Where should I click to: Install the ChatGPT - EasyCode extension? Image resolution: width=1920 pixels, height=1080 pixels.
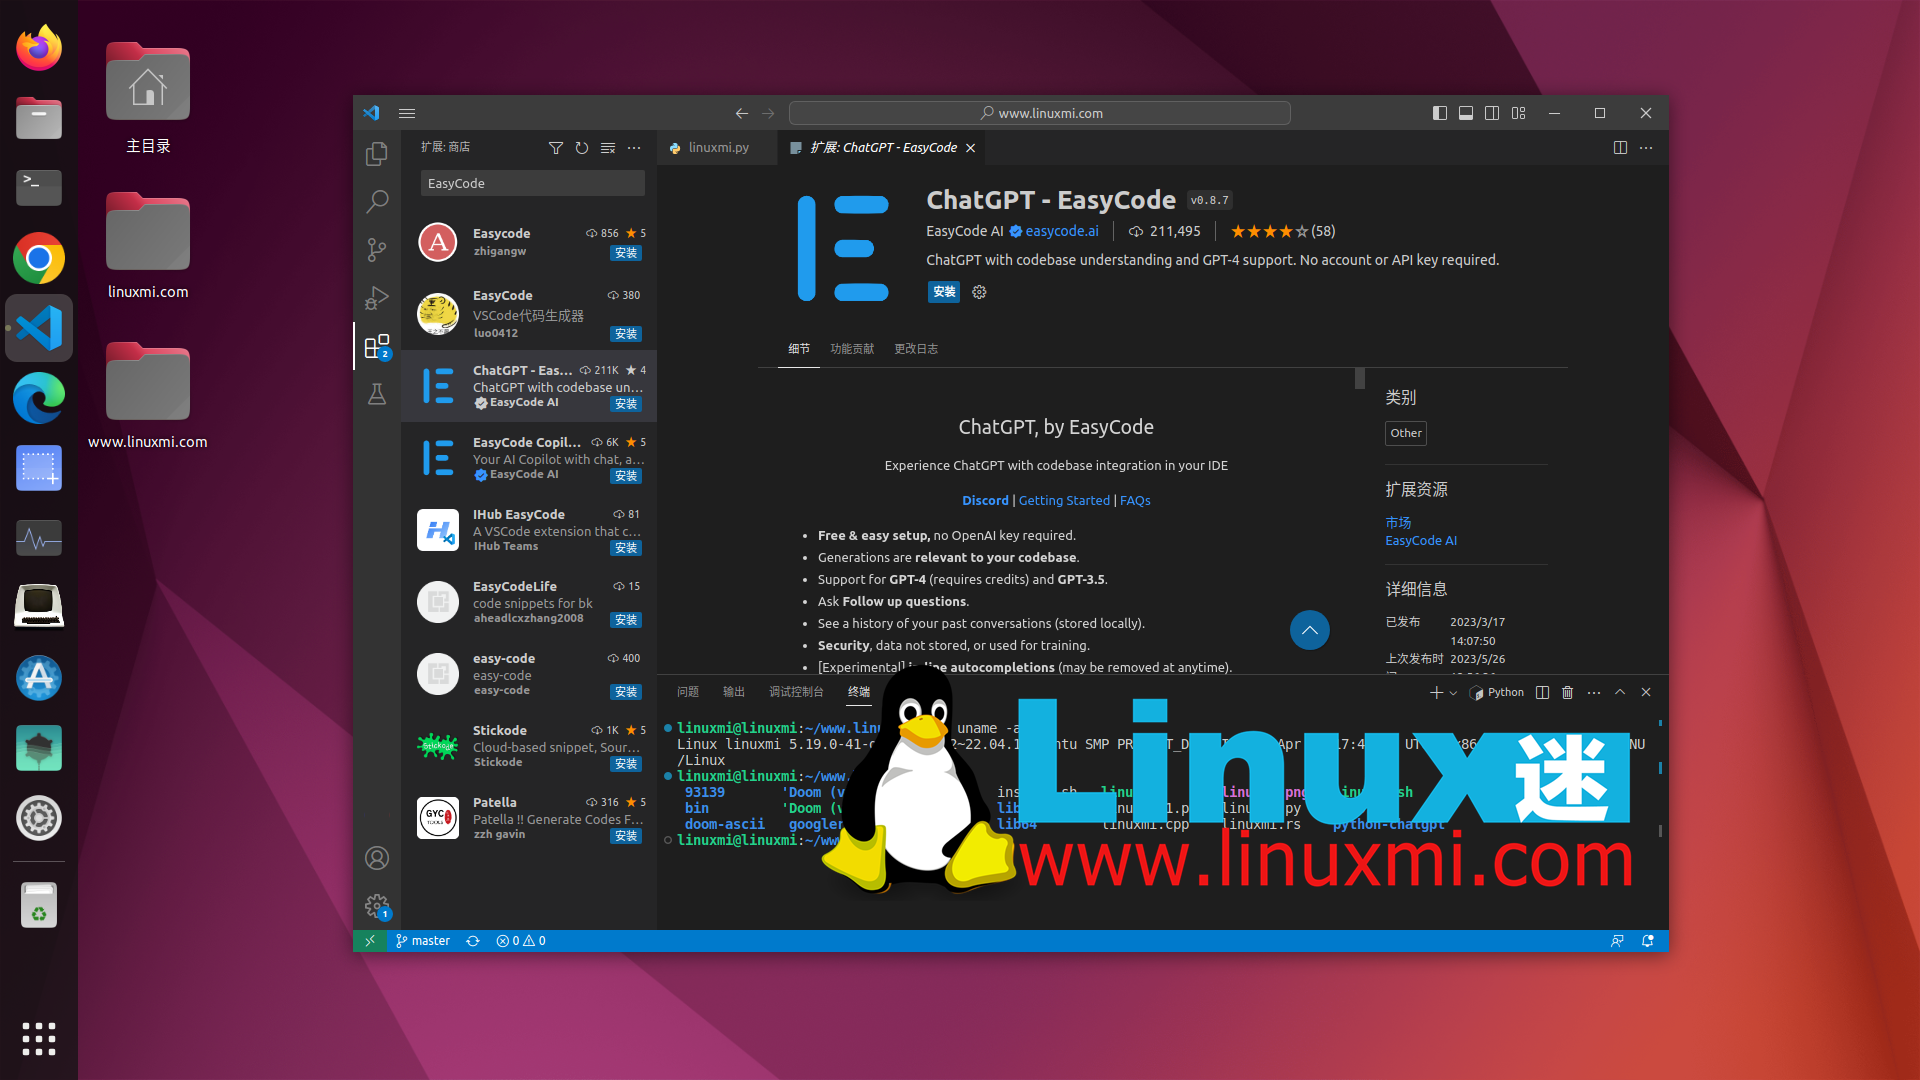pyautogui.click(x=942, y=292)
